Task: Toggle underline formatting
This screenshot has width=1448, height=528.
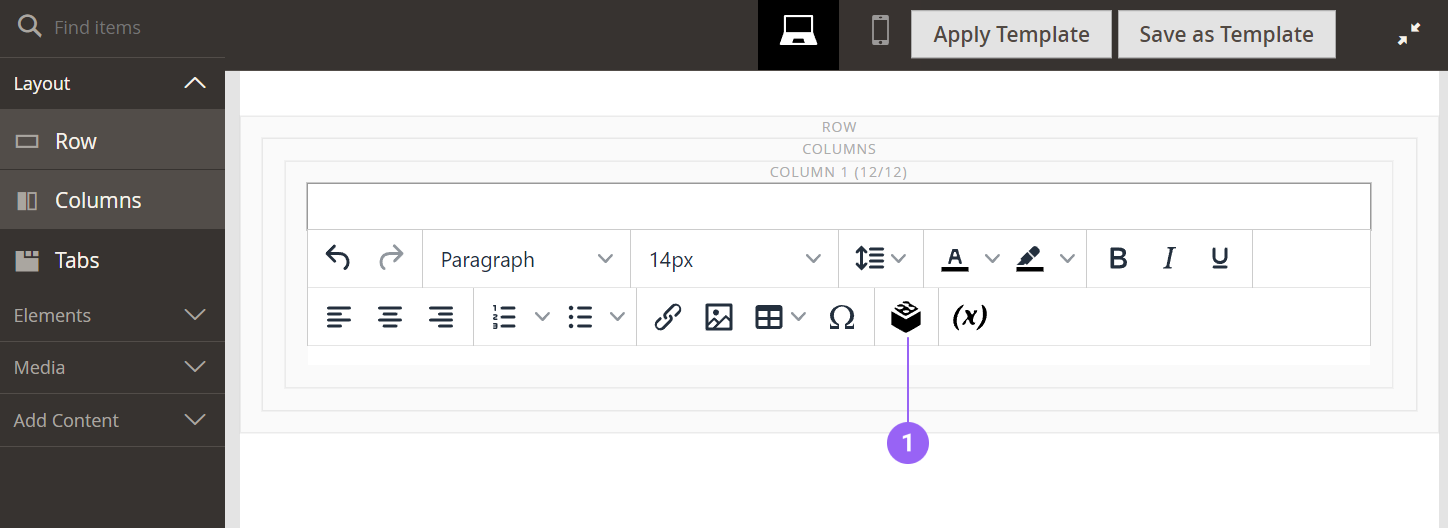Action: click(x=1219, y=259)
